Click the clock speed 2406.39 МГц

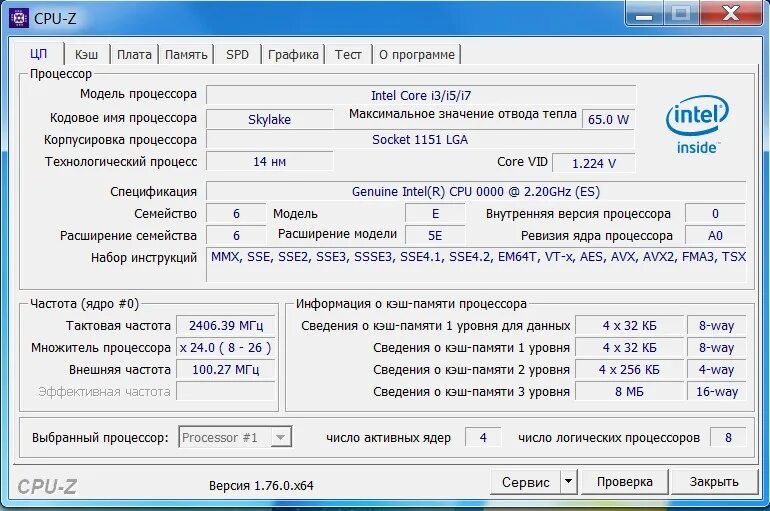click(226, 325)
